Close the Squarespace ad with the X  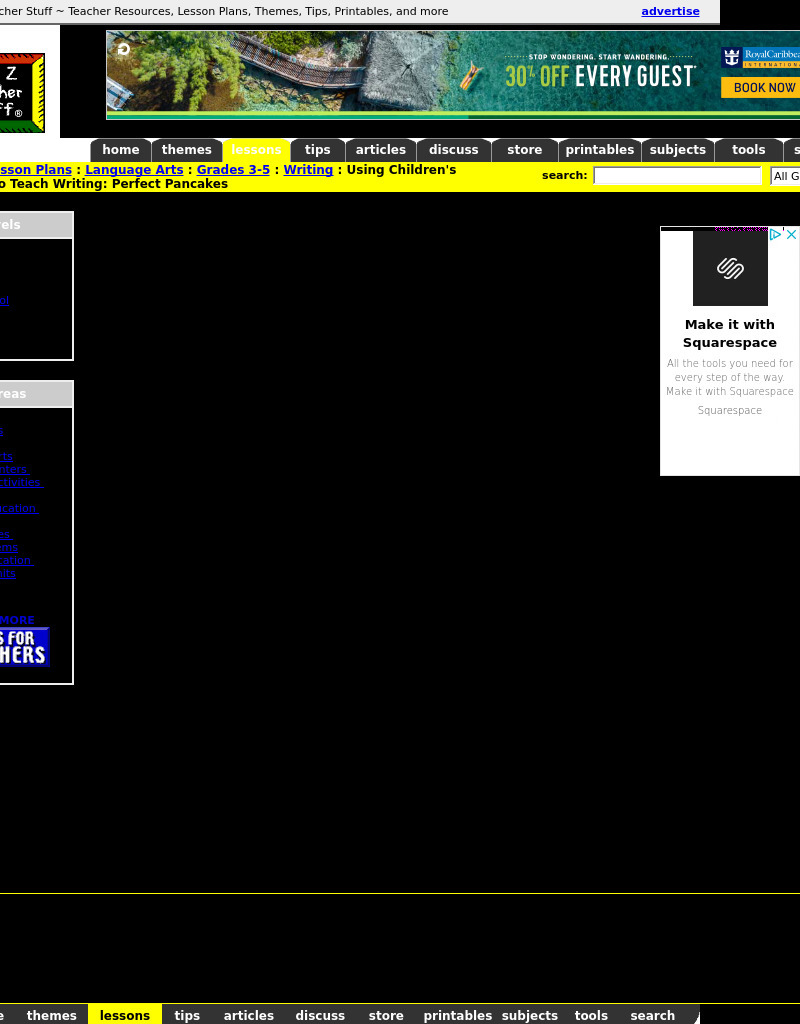coord(791,235)
